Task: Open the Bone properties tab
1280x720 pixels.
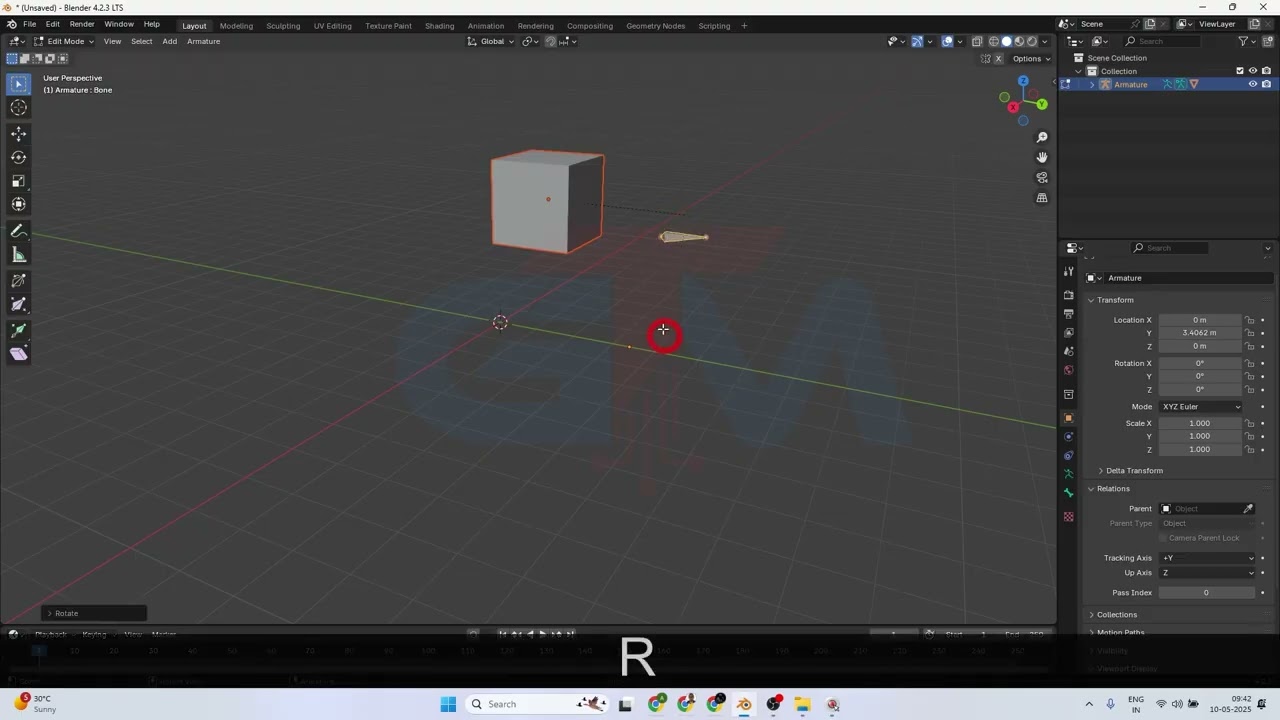Action: (x=1068, y=493)
